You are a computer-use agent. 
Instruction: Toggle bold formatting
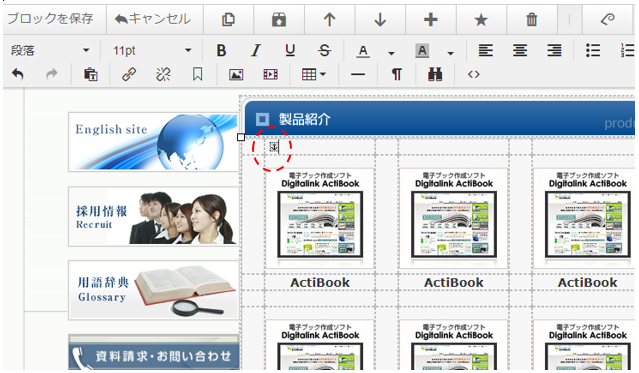221,51
